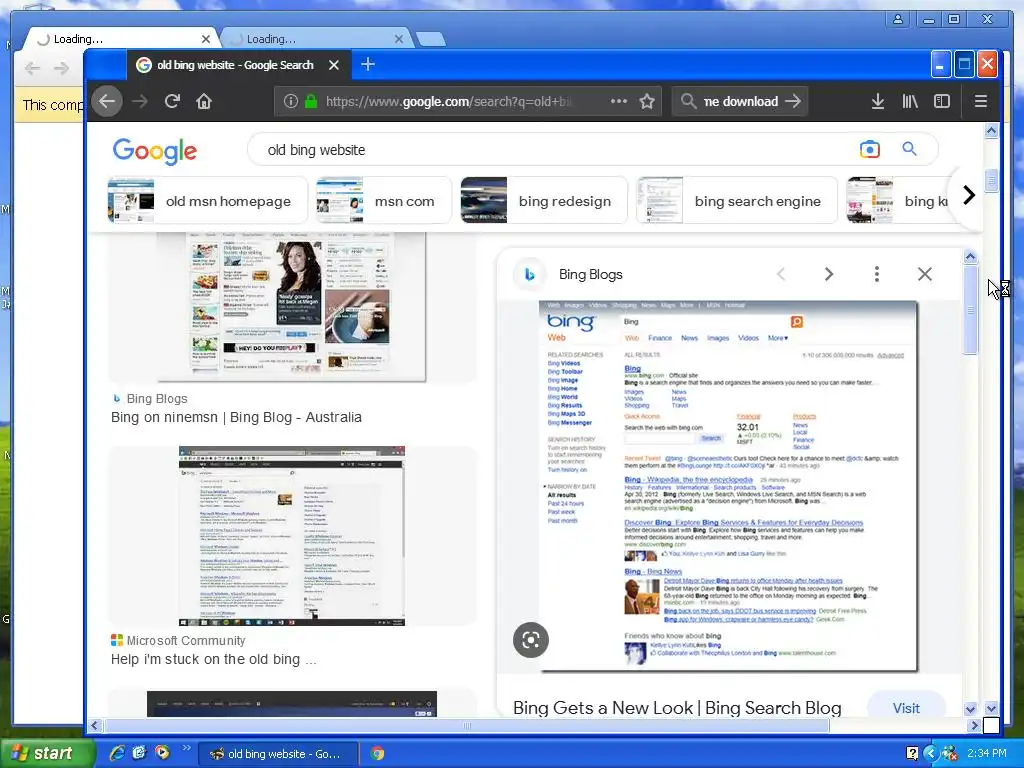Show more suggestion chips with right chevron
The width and height of the screenshot is (1024, 768).
point(969,195)
